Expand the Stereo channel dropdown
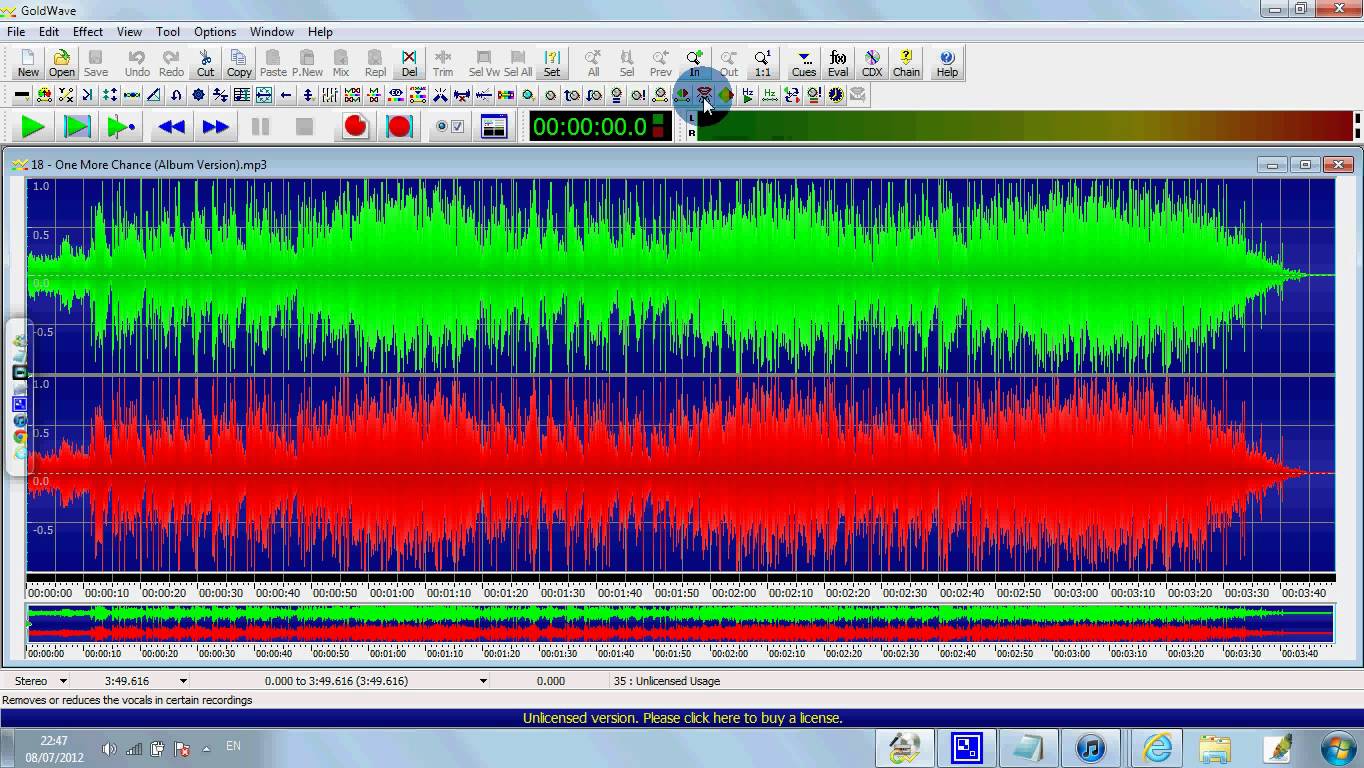 tap(62, 681)
